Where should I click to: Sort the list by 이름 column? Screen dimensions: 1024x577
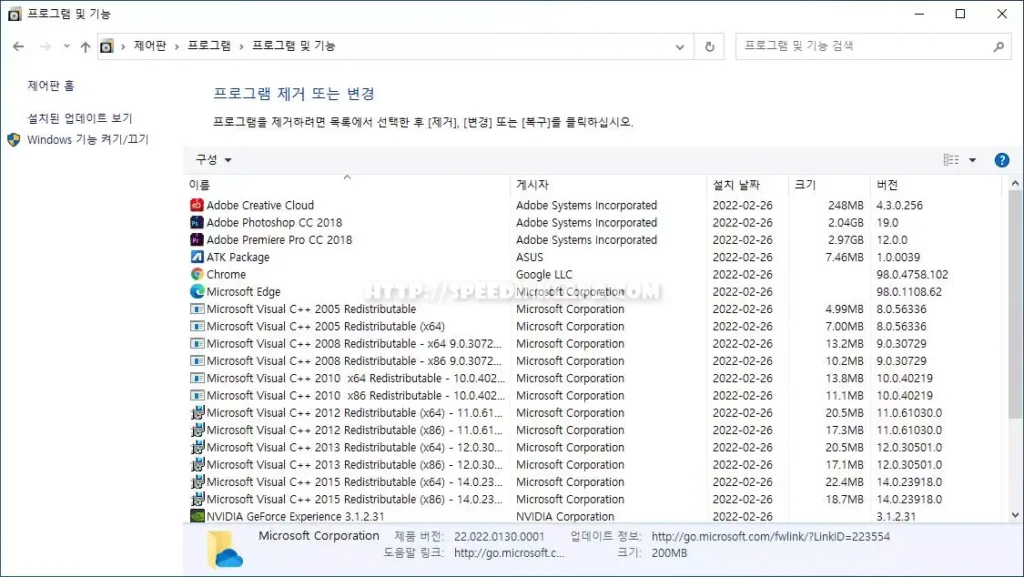click(347, 185)
